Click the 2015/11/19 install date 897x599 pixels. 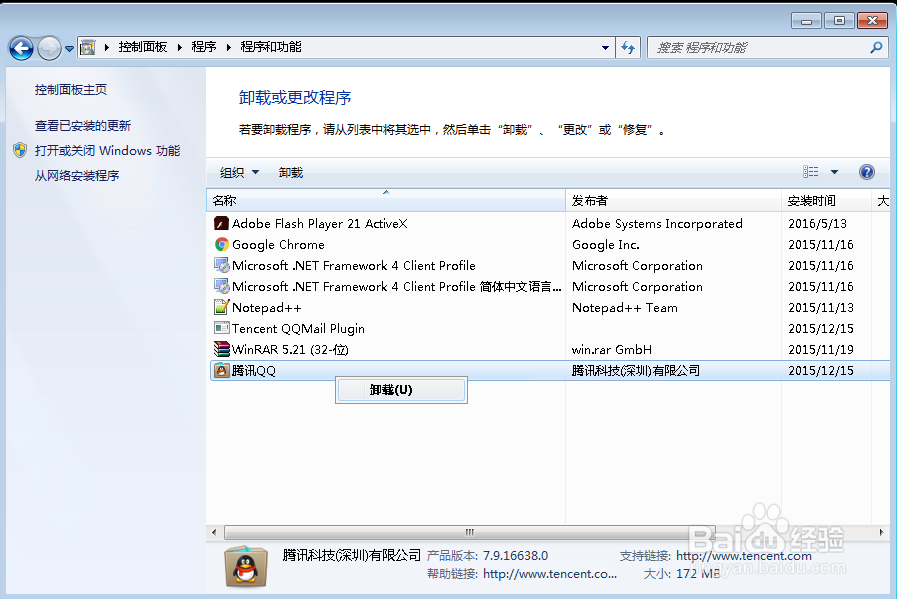pos(821,349)
